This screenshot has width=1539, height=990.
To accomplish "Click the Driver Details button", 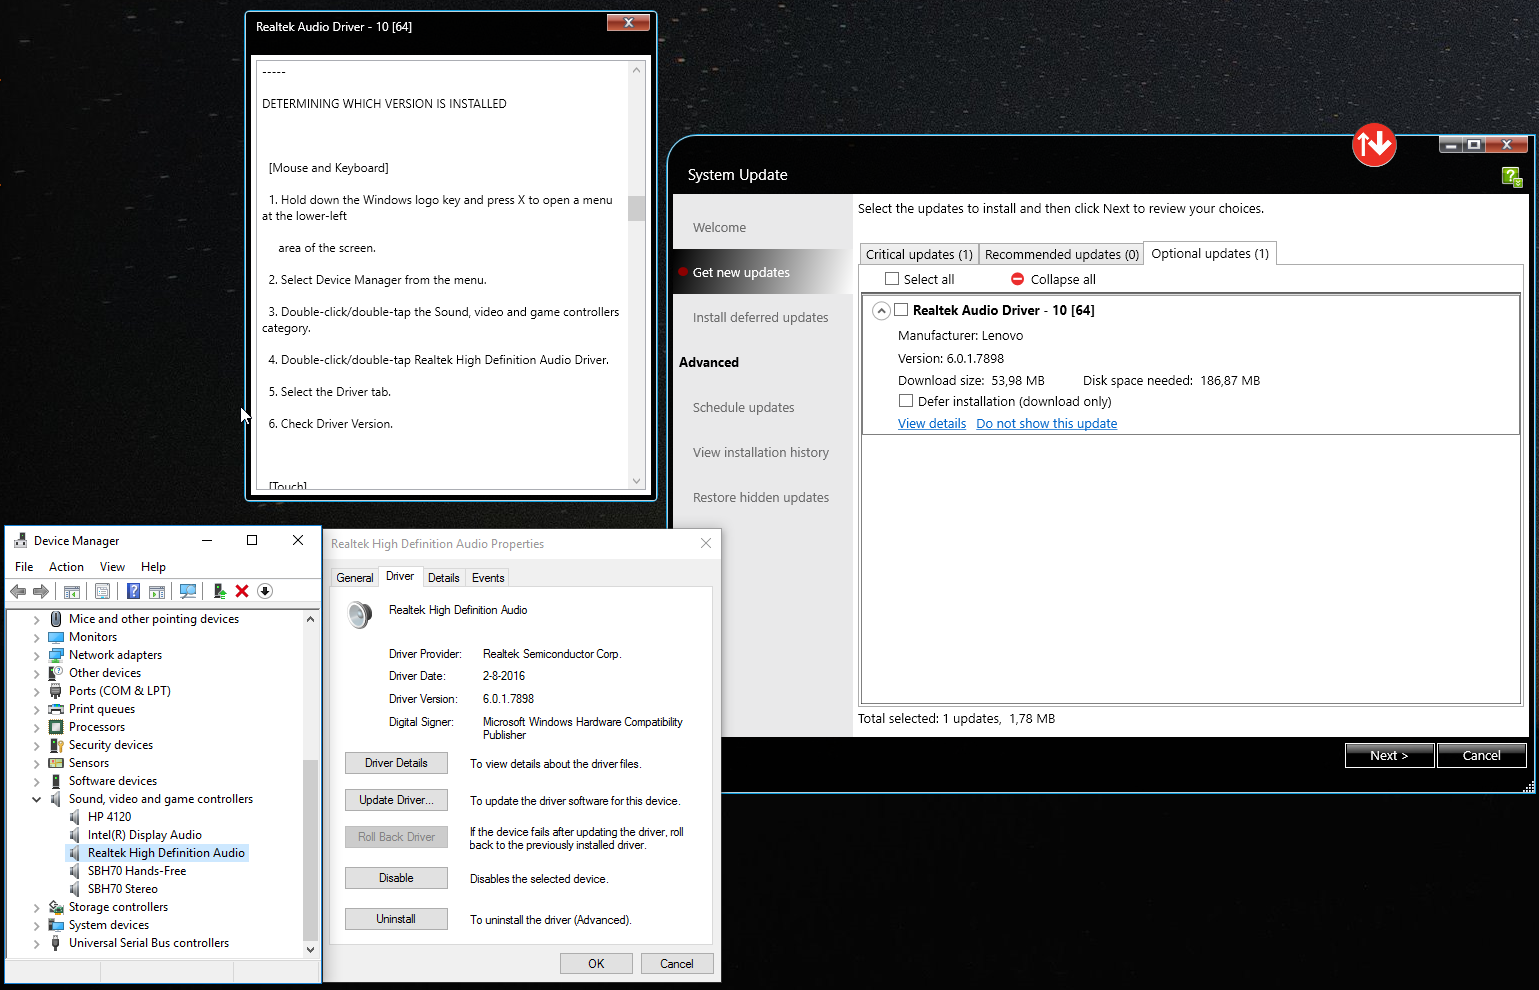I will point(396,763).
